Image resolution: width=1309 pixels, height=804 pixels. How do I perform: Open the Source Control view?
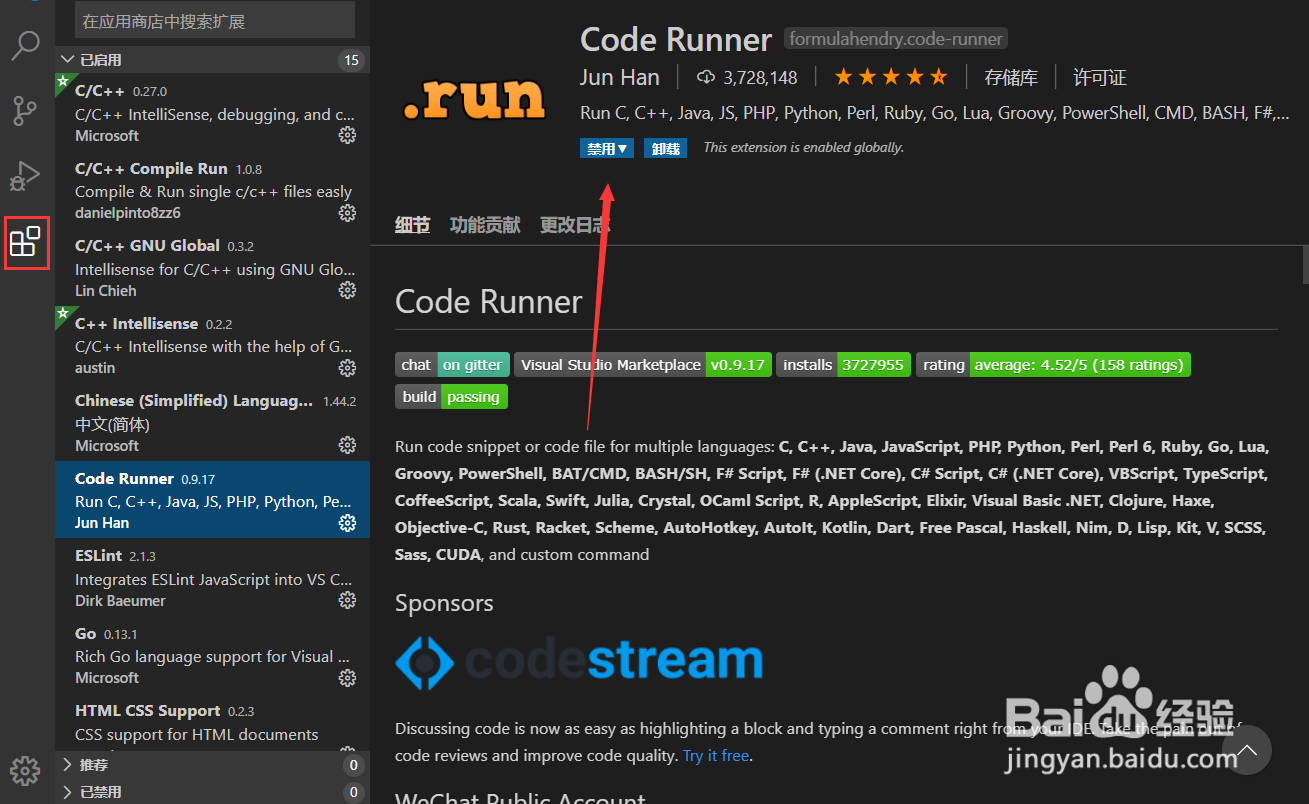click(x=25, y=110)
